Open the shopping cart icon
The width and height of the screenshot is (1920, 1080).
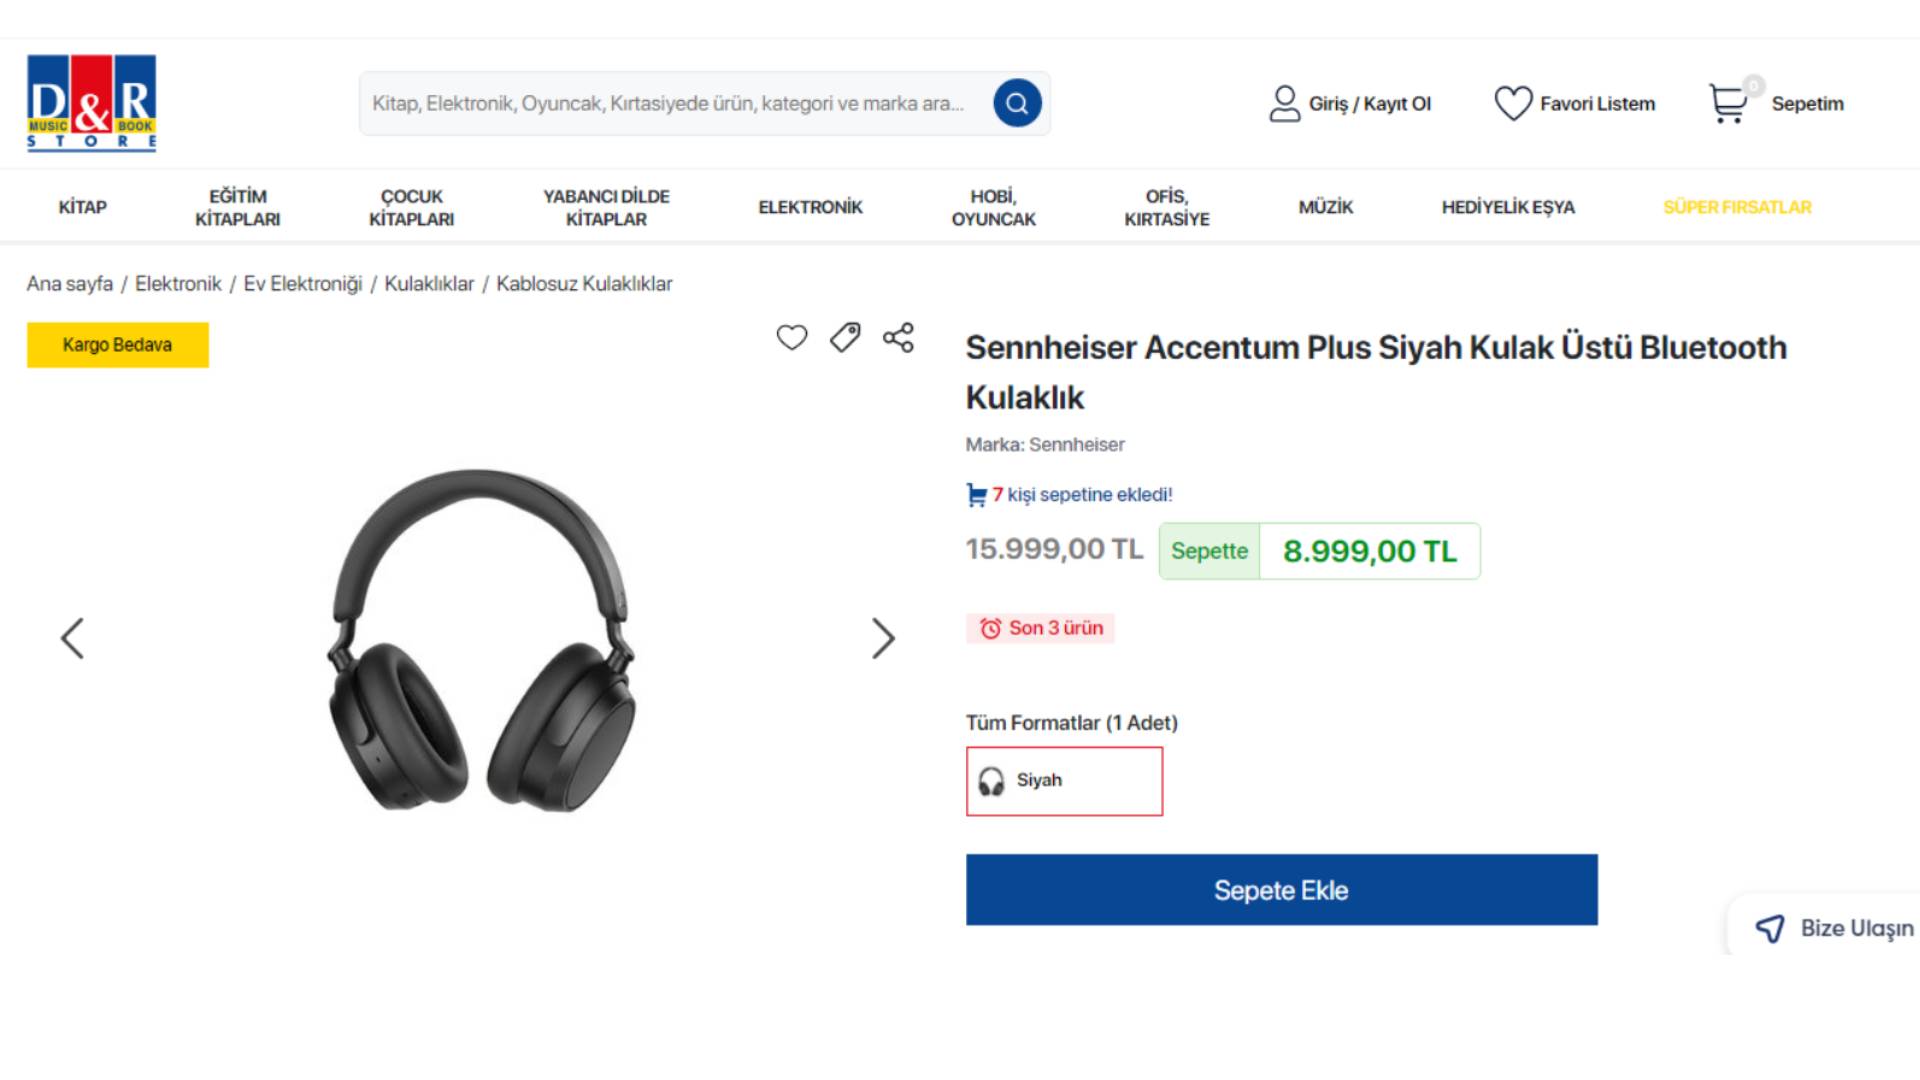[1728, 104]
